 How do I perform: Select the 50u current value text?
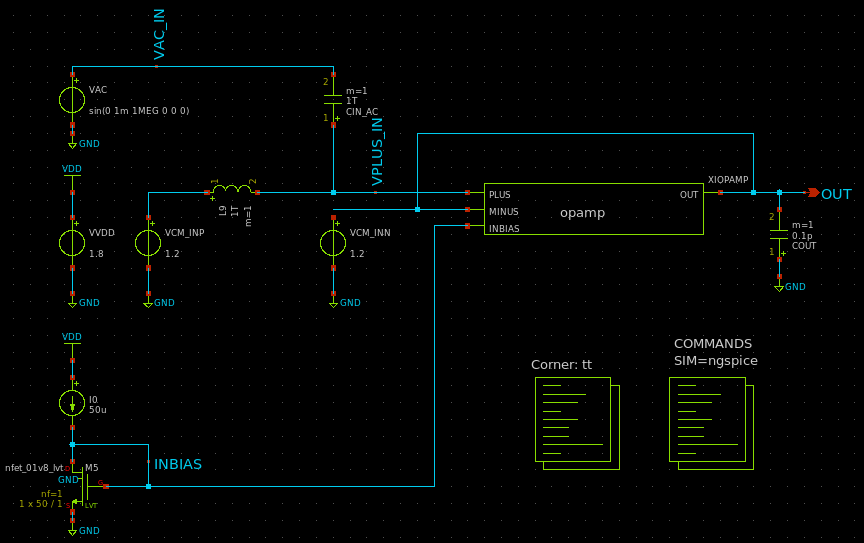coord(98,410)
